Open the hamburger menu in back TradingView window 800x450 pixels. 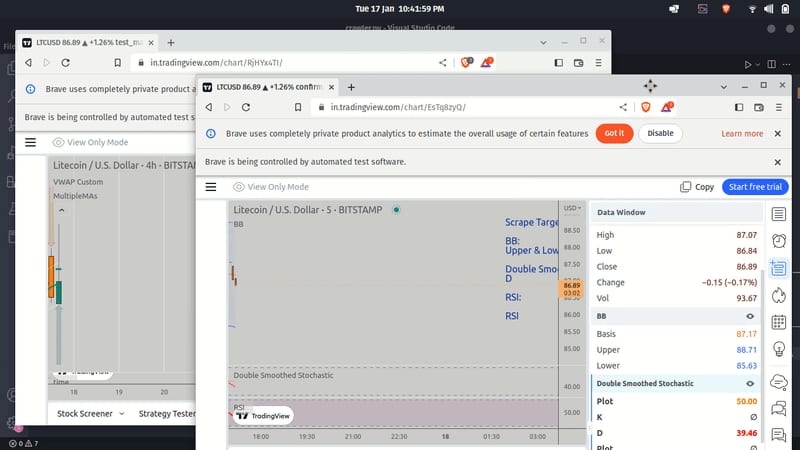point(31,142)
